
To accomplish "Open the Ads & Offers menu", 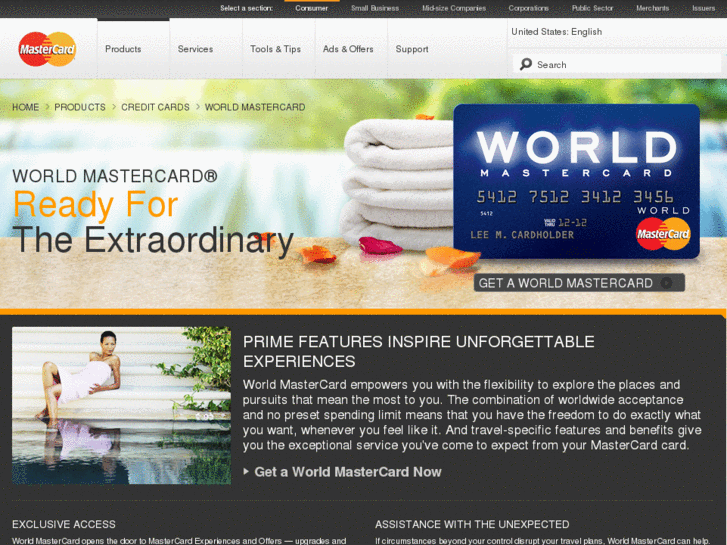I will coord(348,49).
